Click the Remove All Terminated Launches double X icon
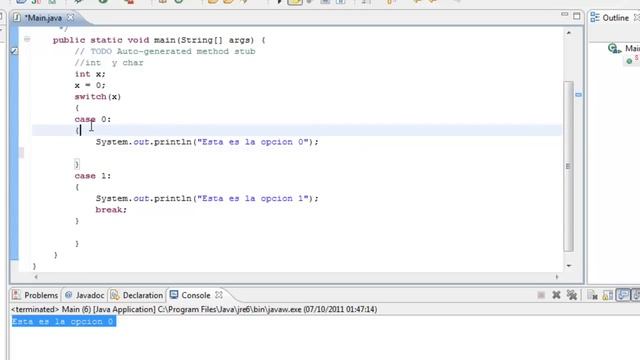Screen dimensions: 640x360 (571, 295)
